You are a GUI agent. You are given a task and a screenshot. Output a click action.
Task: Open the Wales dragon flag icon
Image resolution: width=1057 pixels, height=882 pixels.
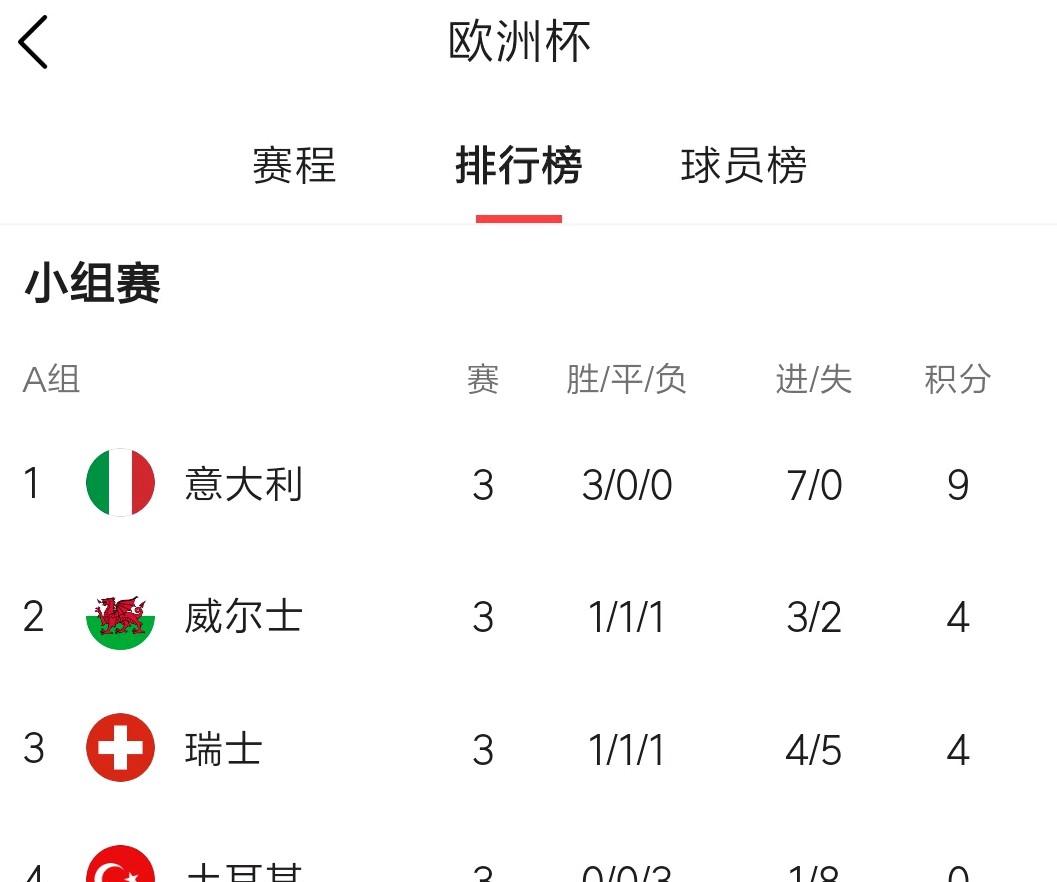[x=121, y=616]
